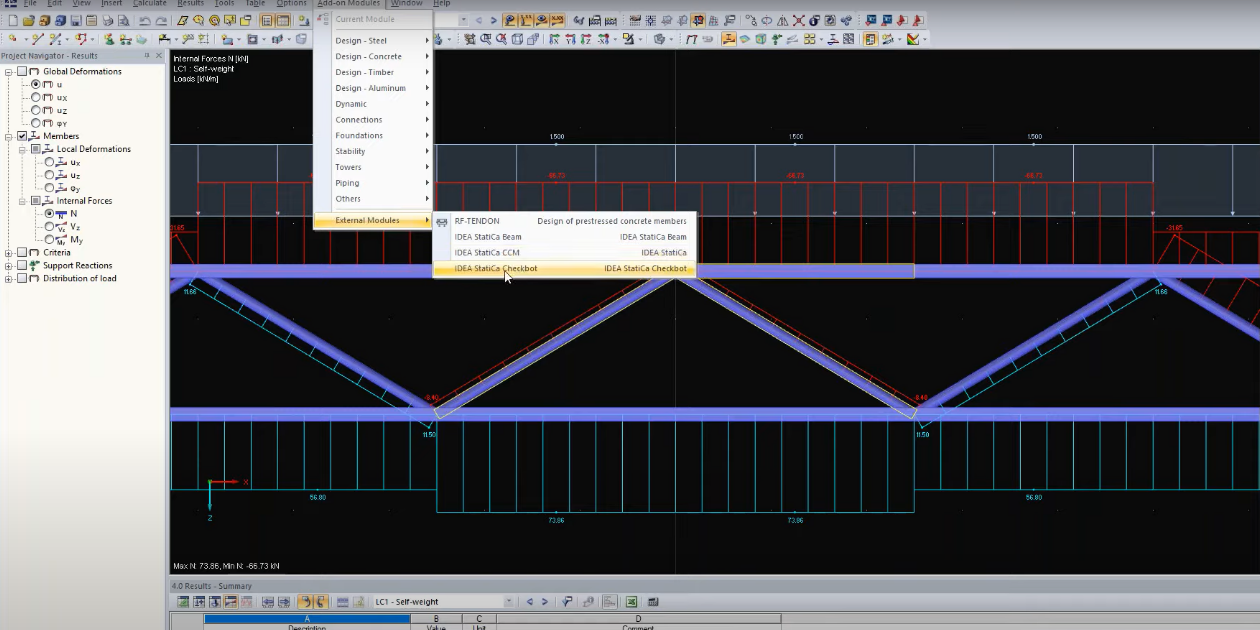
Task: Close the Project Navigator panel
Action: click(x=159, y=56)
